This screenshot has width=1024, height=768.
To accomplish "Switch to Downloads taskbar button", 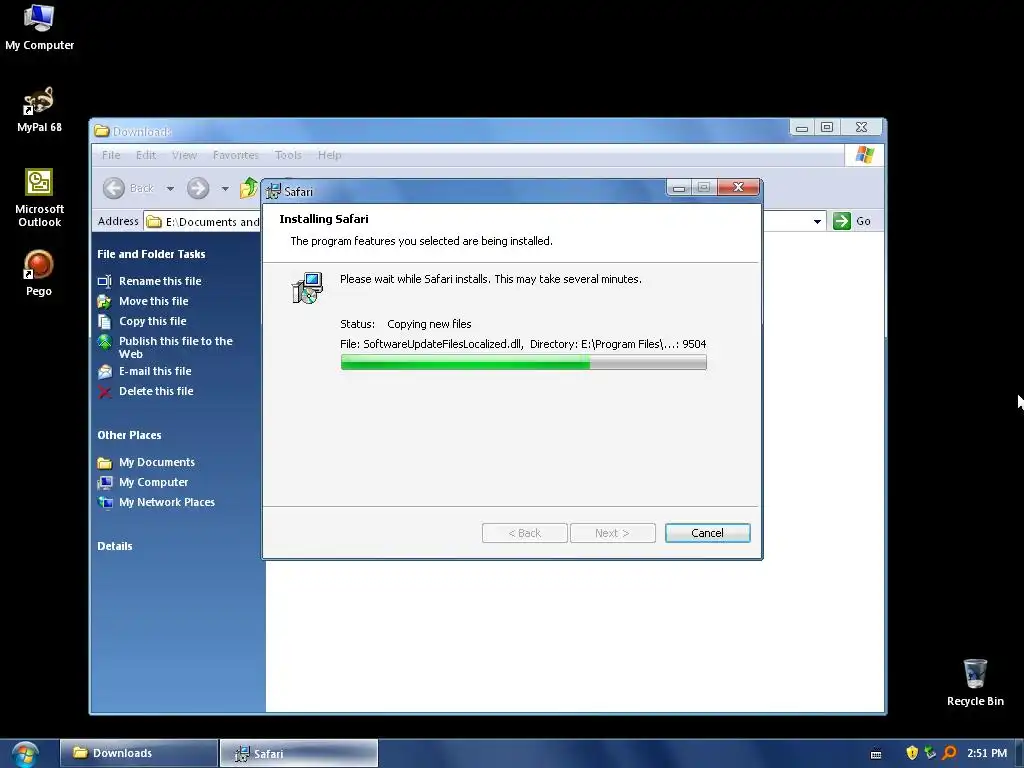I will (138, 753).
